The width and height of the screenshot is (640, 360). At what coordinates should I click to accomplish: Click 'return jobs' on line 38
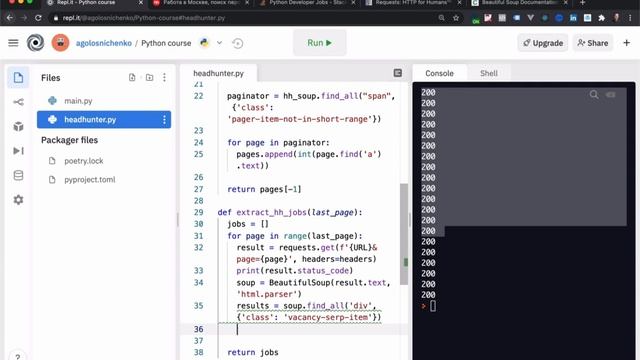253,352
